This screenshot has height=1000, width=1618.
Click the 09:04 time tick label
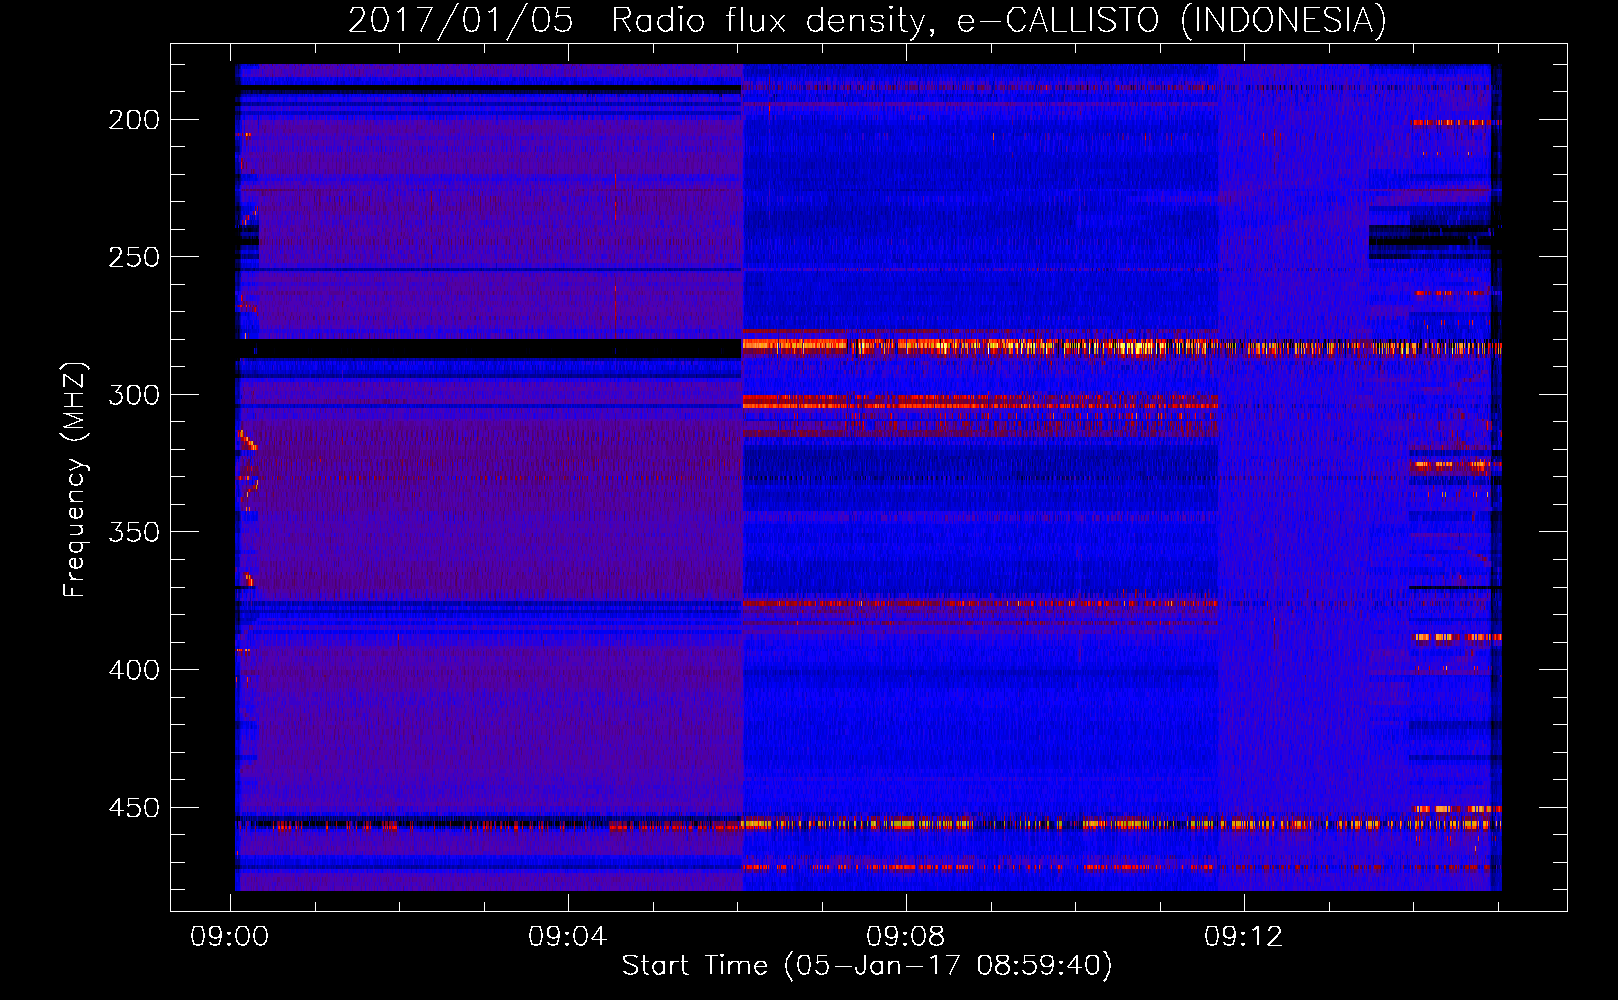(568, 937)
